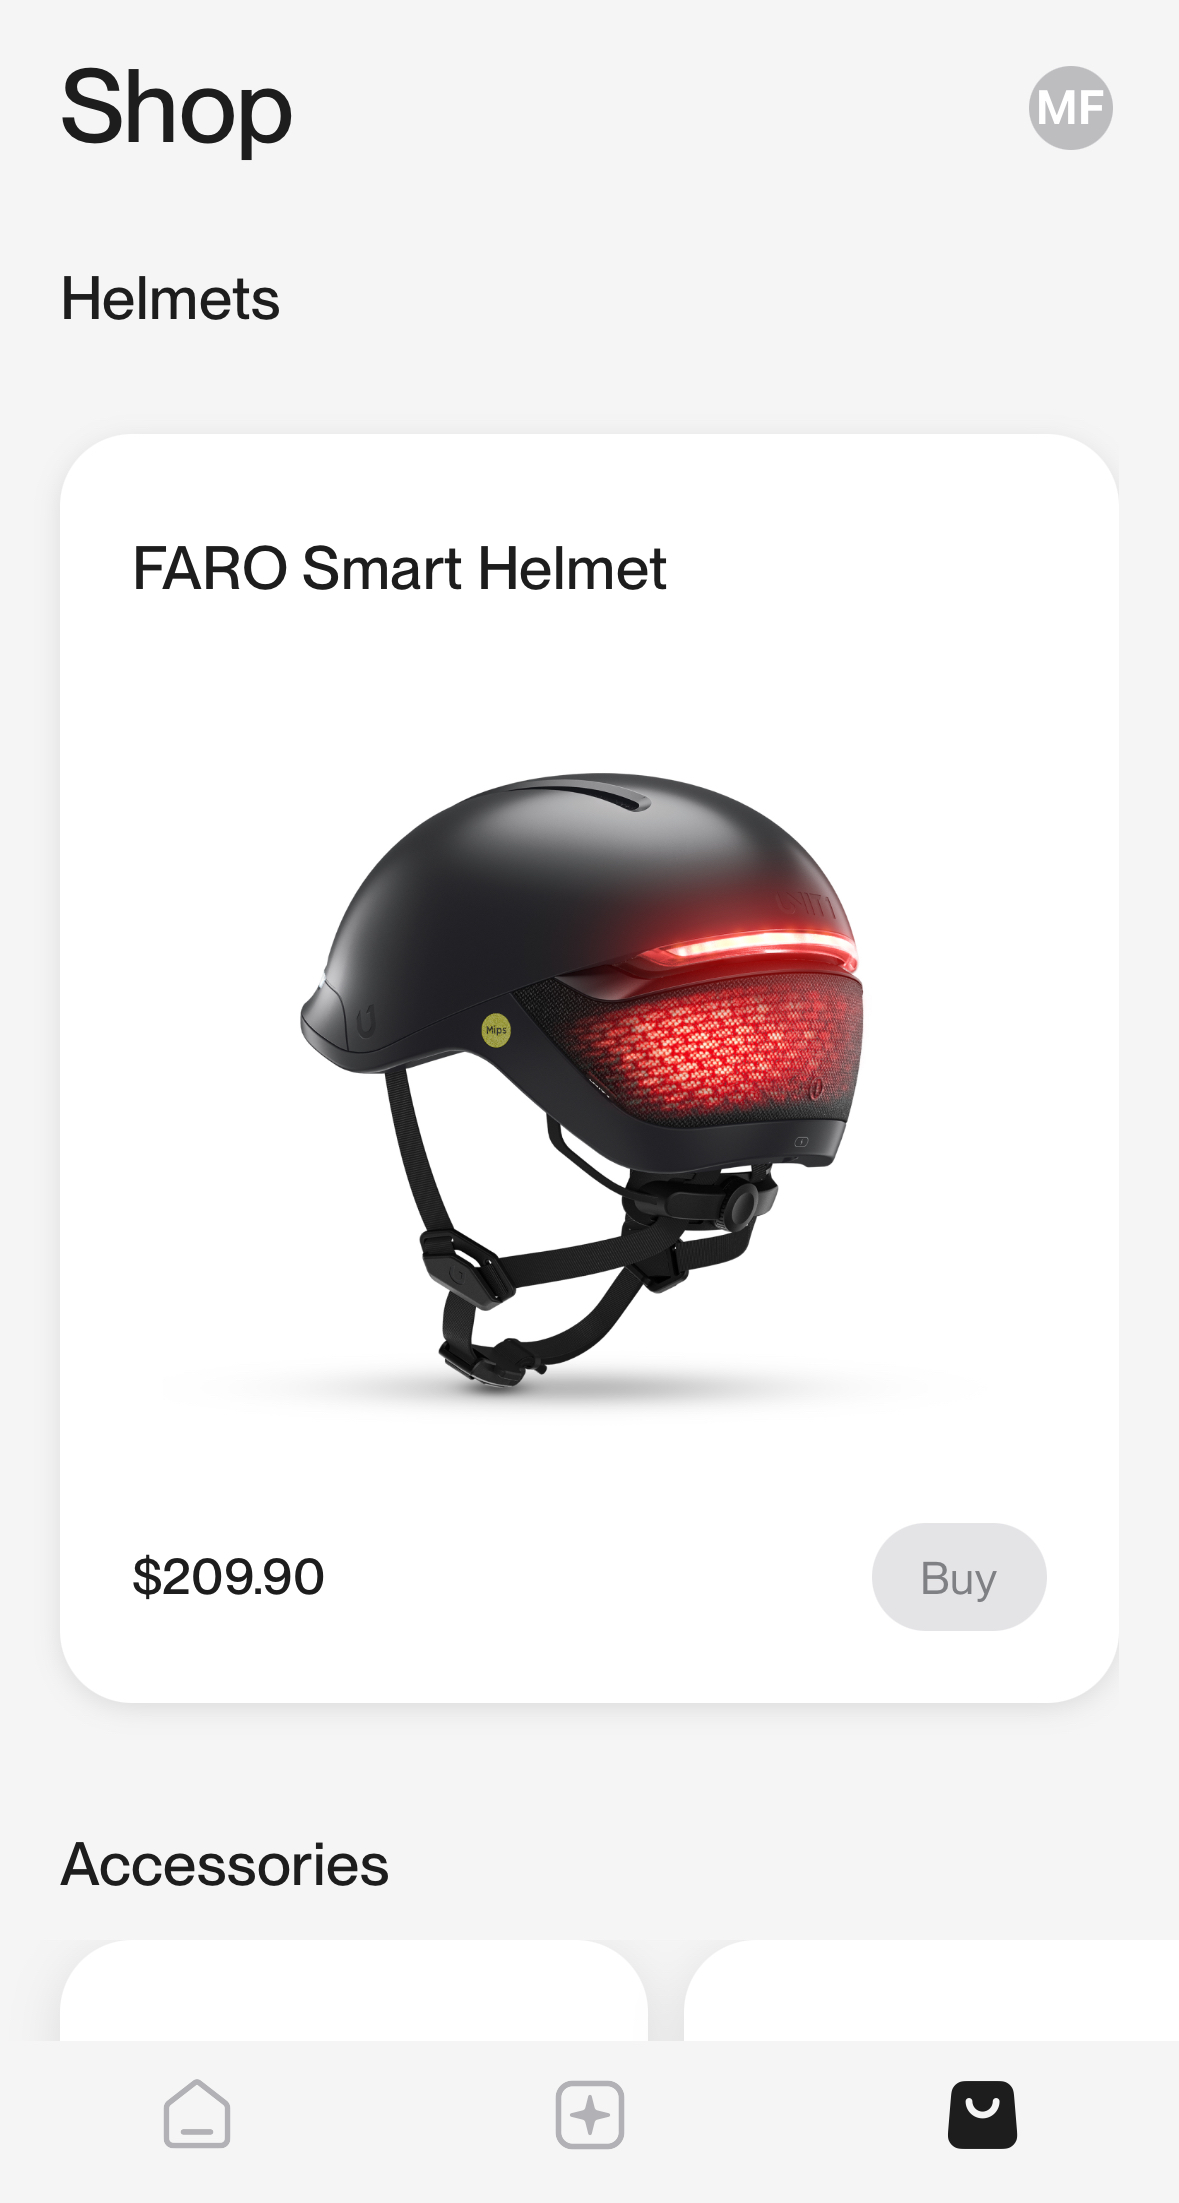Select the Accessories section heading
This screenshot has height=2203, width=1179.
click(225, 1865)
